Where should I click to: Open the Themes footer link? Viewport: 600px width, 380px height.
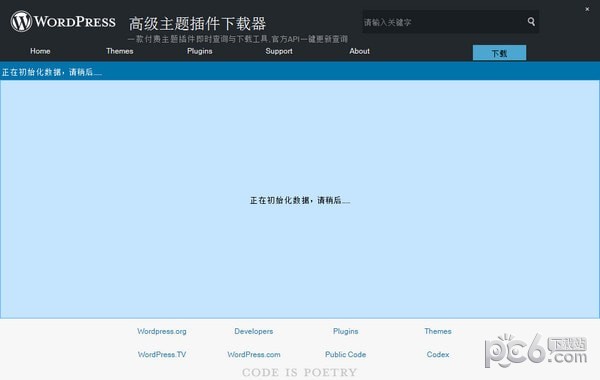pos(438,331)
